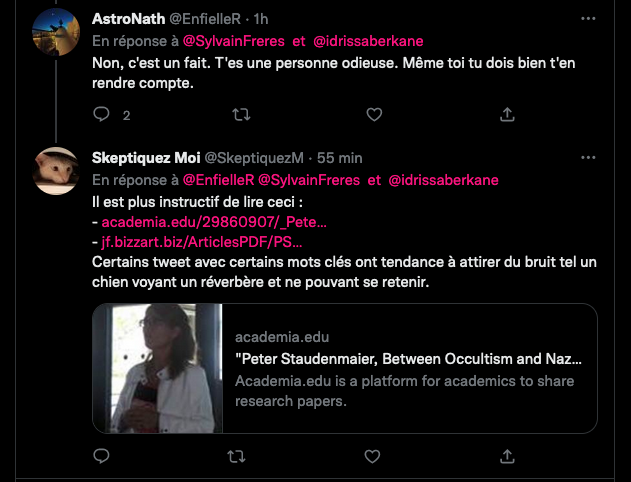Screen dimensions: 631x482
Task: Open more options on Skeptiquez Moi's tweet
Action: [587, 158]
